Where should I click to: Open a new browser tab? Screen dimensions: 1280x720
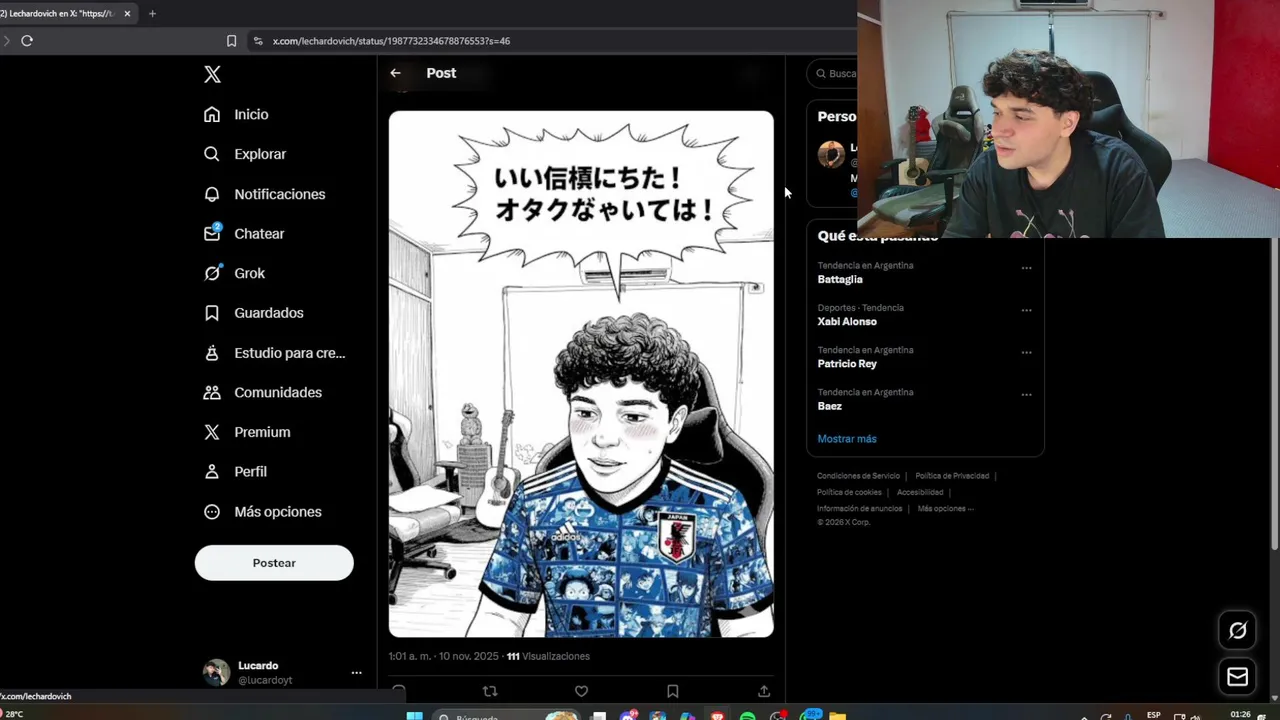click(152, 14)
